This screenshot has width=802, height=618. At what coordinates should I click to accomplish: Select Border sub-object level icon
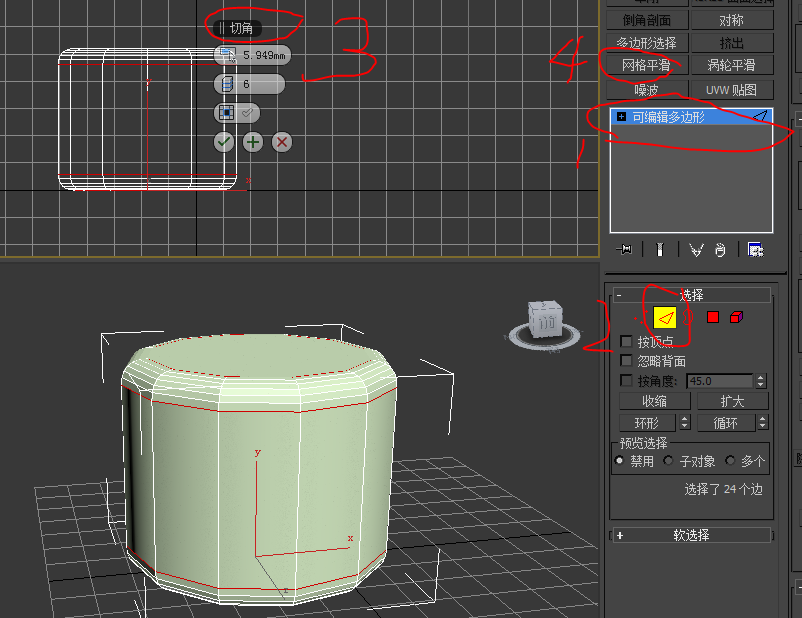(x=688, y=317)
